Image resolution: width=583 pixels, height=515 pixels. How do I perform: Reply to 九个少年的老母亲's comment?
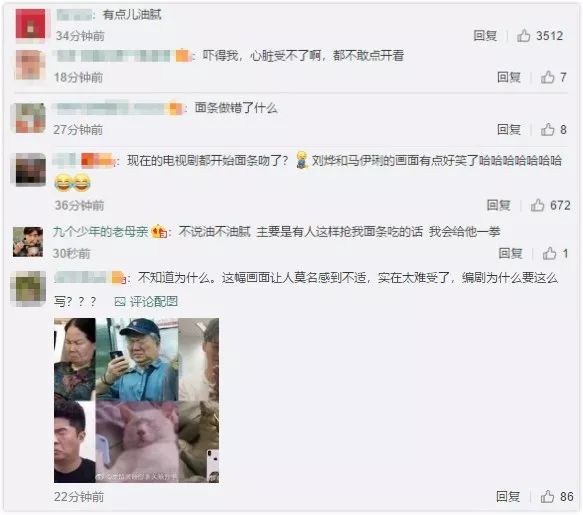tap(510, 254)
